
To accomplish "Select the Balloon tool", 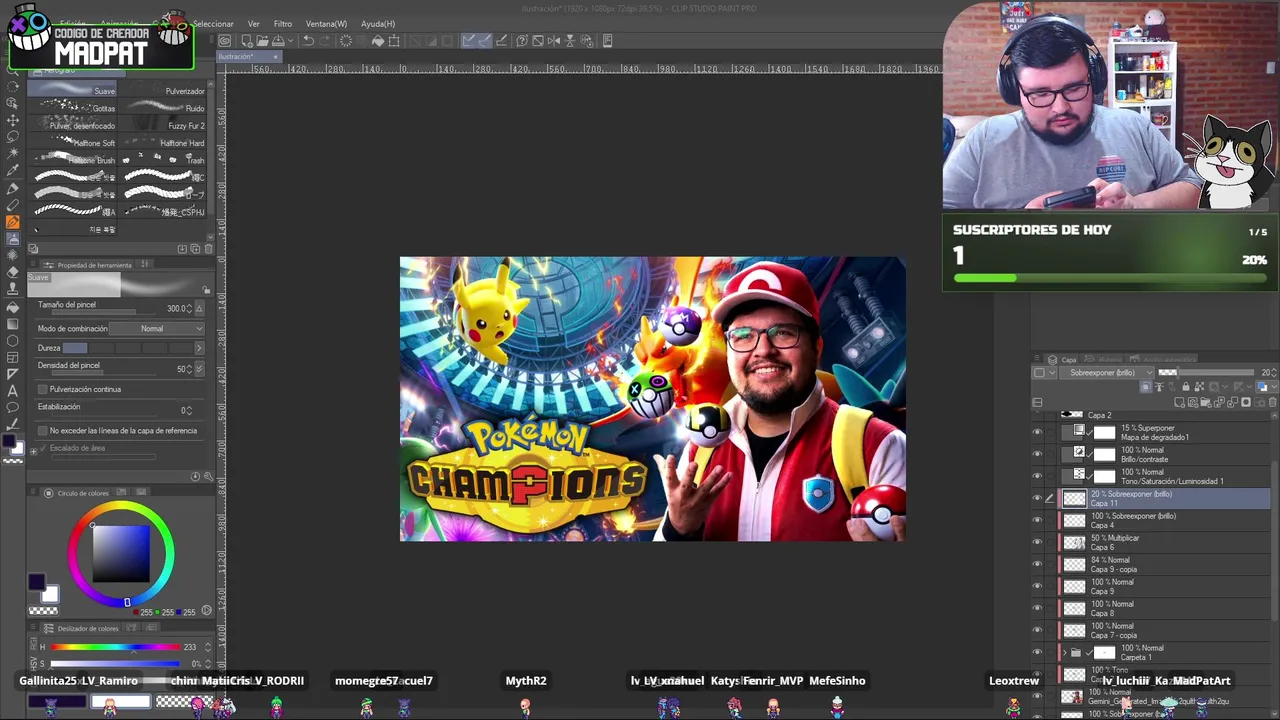I will pyautogui.click(x=13, y=407).
